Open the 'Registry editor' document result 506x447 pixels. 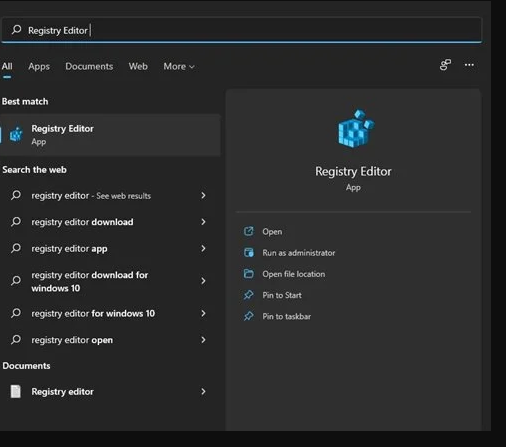coord(110,392)
